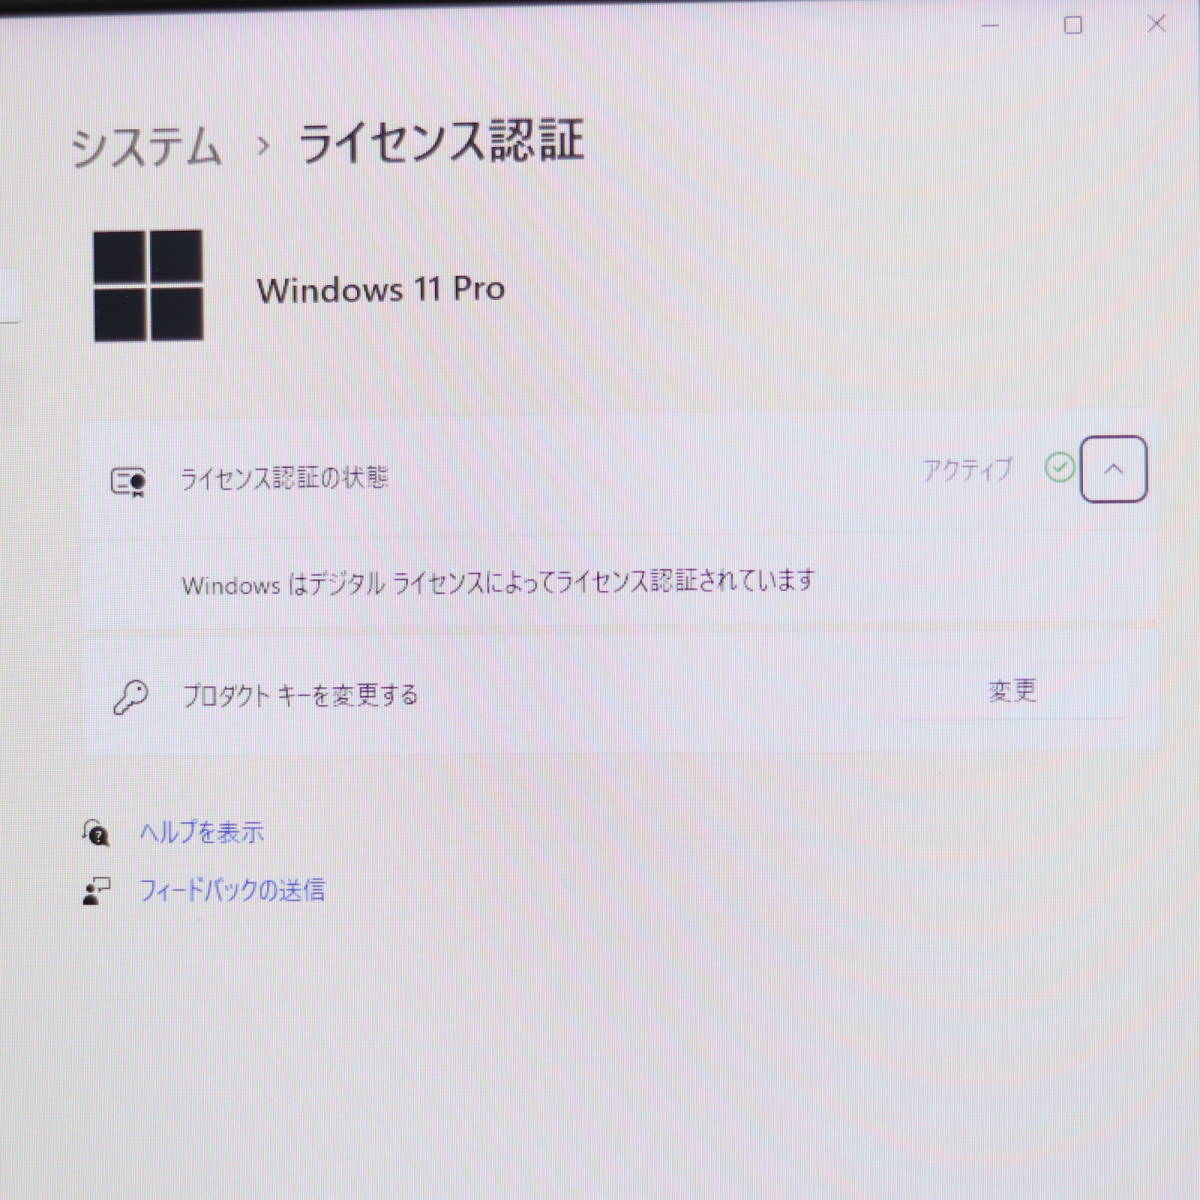Open the ヘルプを表示 link
The height and width of the screenshot is (1200, 1200).
tap(202, 832)
